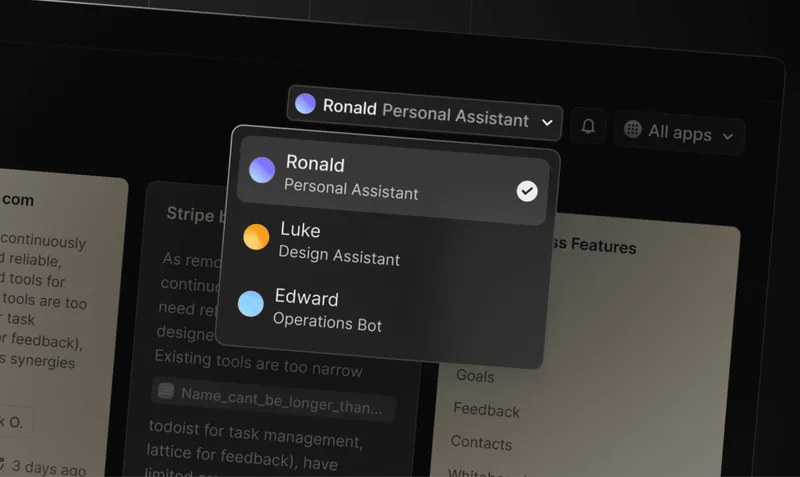Click the All apps grid icon
The width and height of the screenshot is (800, 477).
[633, 129]
